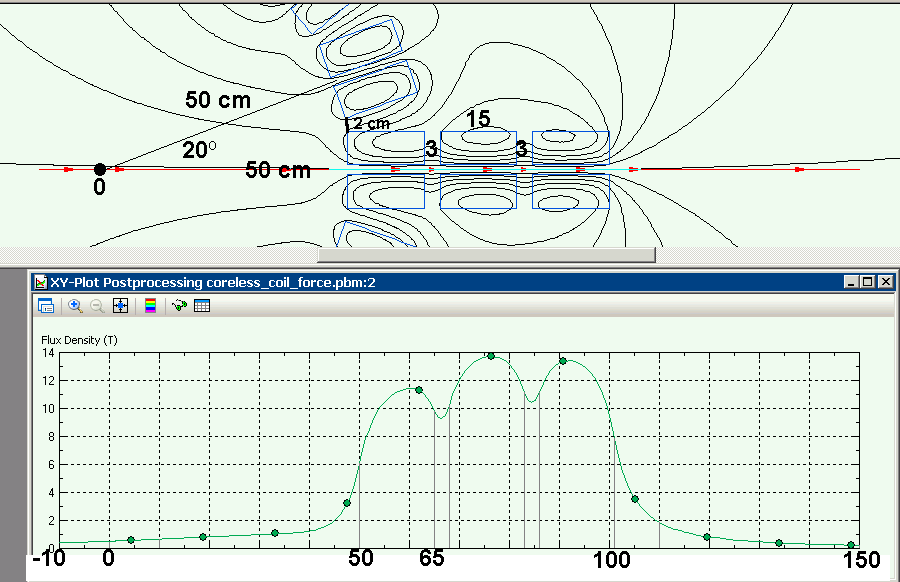Click the zoom-to-fit icon in plot toolbar
The height and width of the screenshot is (582, 900).
tap(120, 306)
